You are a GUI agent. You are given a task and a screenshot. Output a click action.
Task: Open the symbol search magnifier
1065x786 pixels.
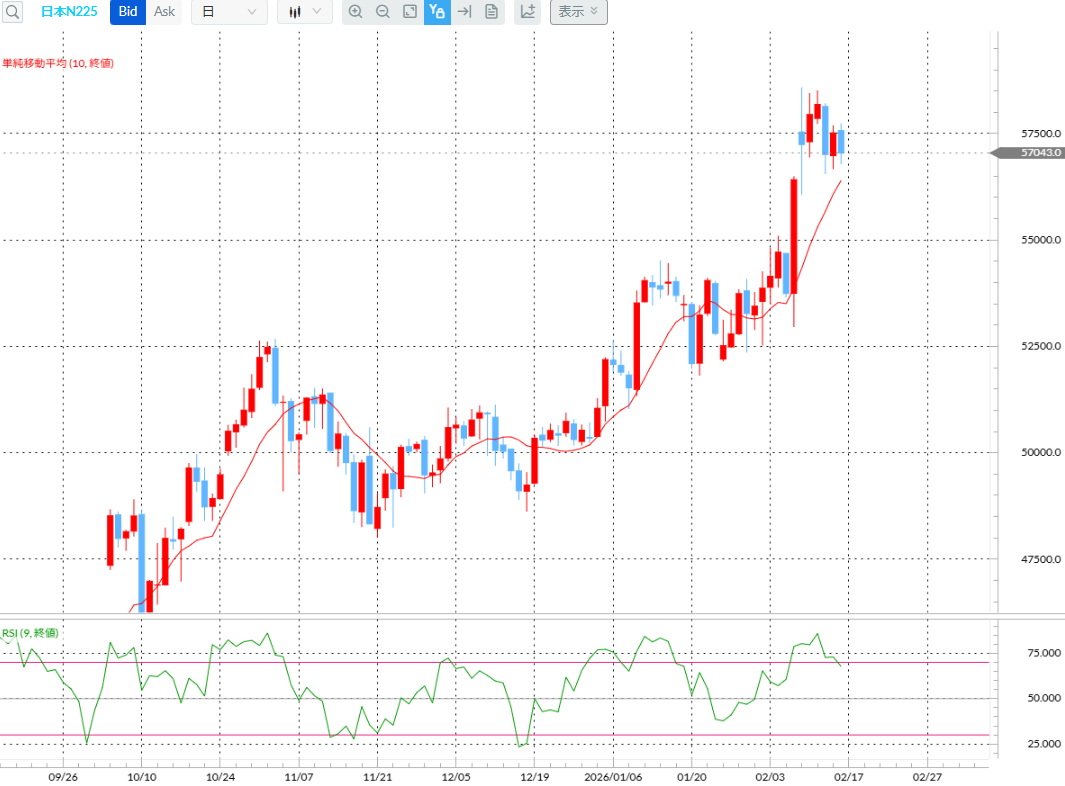[x=12, y=12]
